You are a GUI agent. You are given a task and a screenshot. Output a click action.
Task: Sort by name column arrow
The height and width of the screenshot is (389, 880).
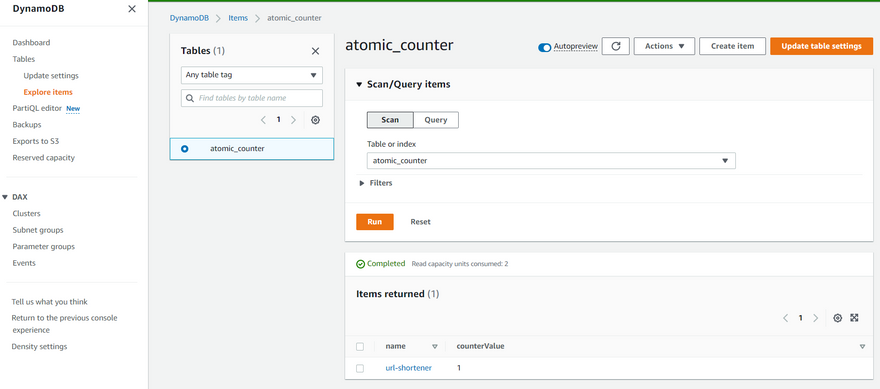tap(434, 346)
